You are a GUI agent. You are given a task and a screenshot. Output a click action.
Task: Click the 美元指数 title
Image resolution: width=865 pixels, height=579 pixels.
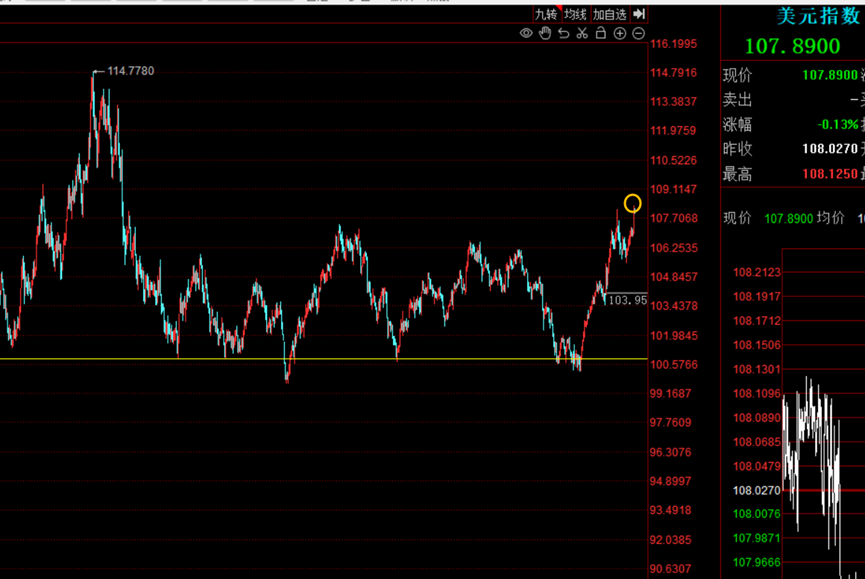click(819, 17)
